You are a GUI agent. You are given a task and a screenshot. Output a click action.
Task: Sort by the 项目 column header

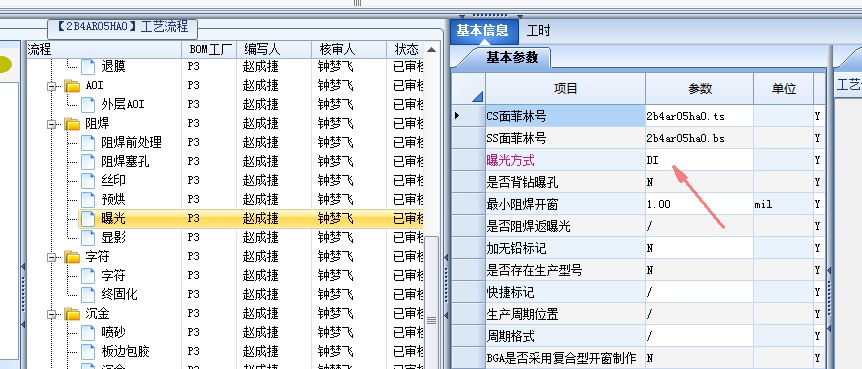click(x=565, y=89)
